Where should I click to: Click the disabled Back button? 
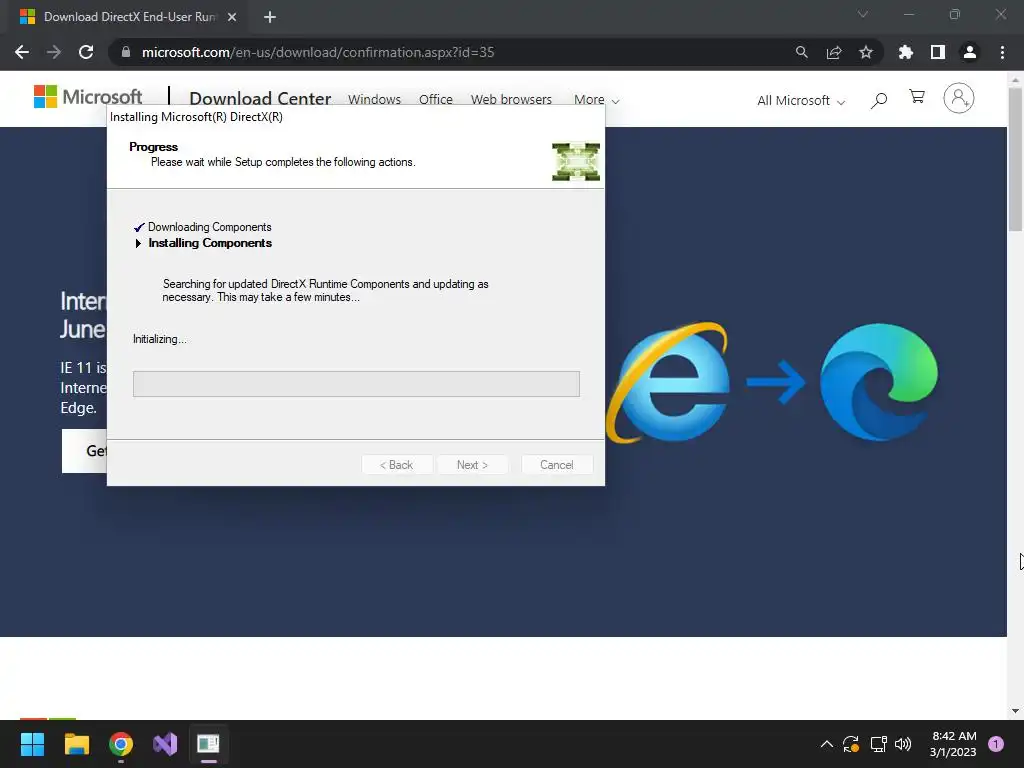(396, 465)
